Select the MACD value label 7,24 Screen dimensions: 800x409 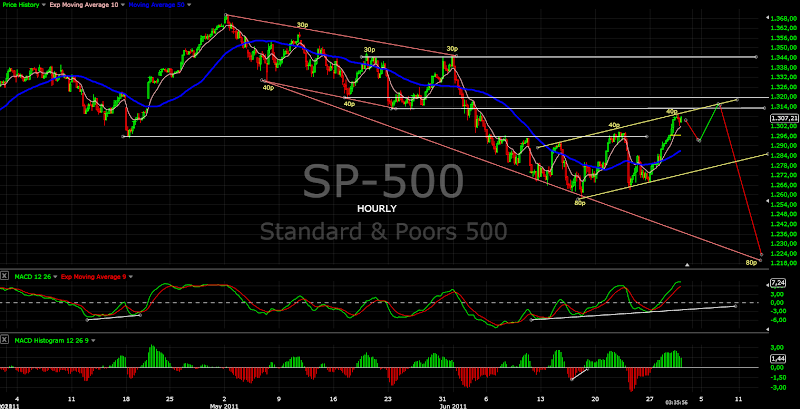pyautogui.click(x=778, y=282)
